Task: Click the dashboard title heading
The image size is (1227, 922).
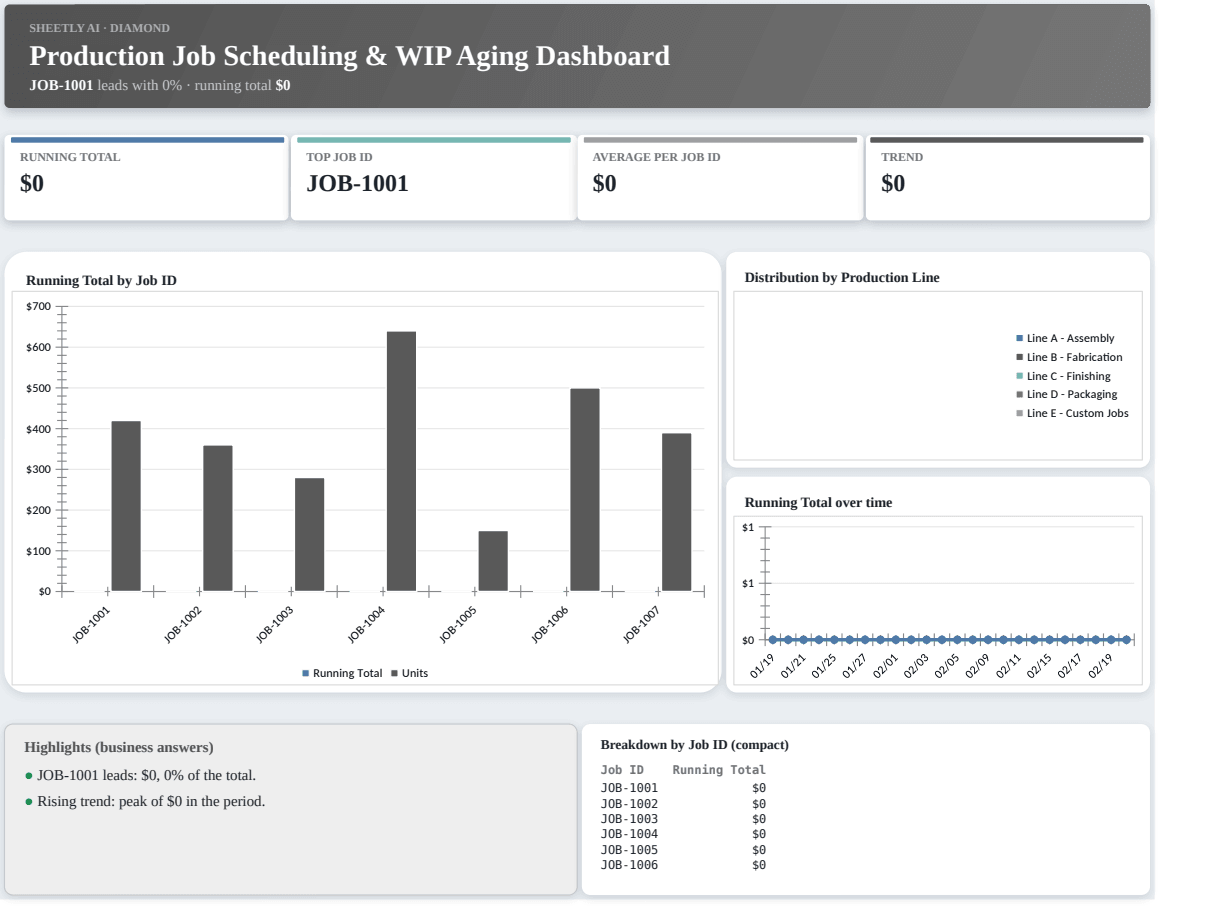Action: (349, 56)
